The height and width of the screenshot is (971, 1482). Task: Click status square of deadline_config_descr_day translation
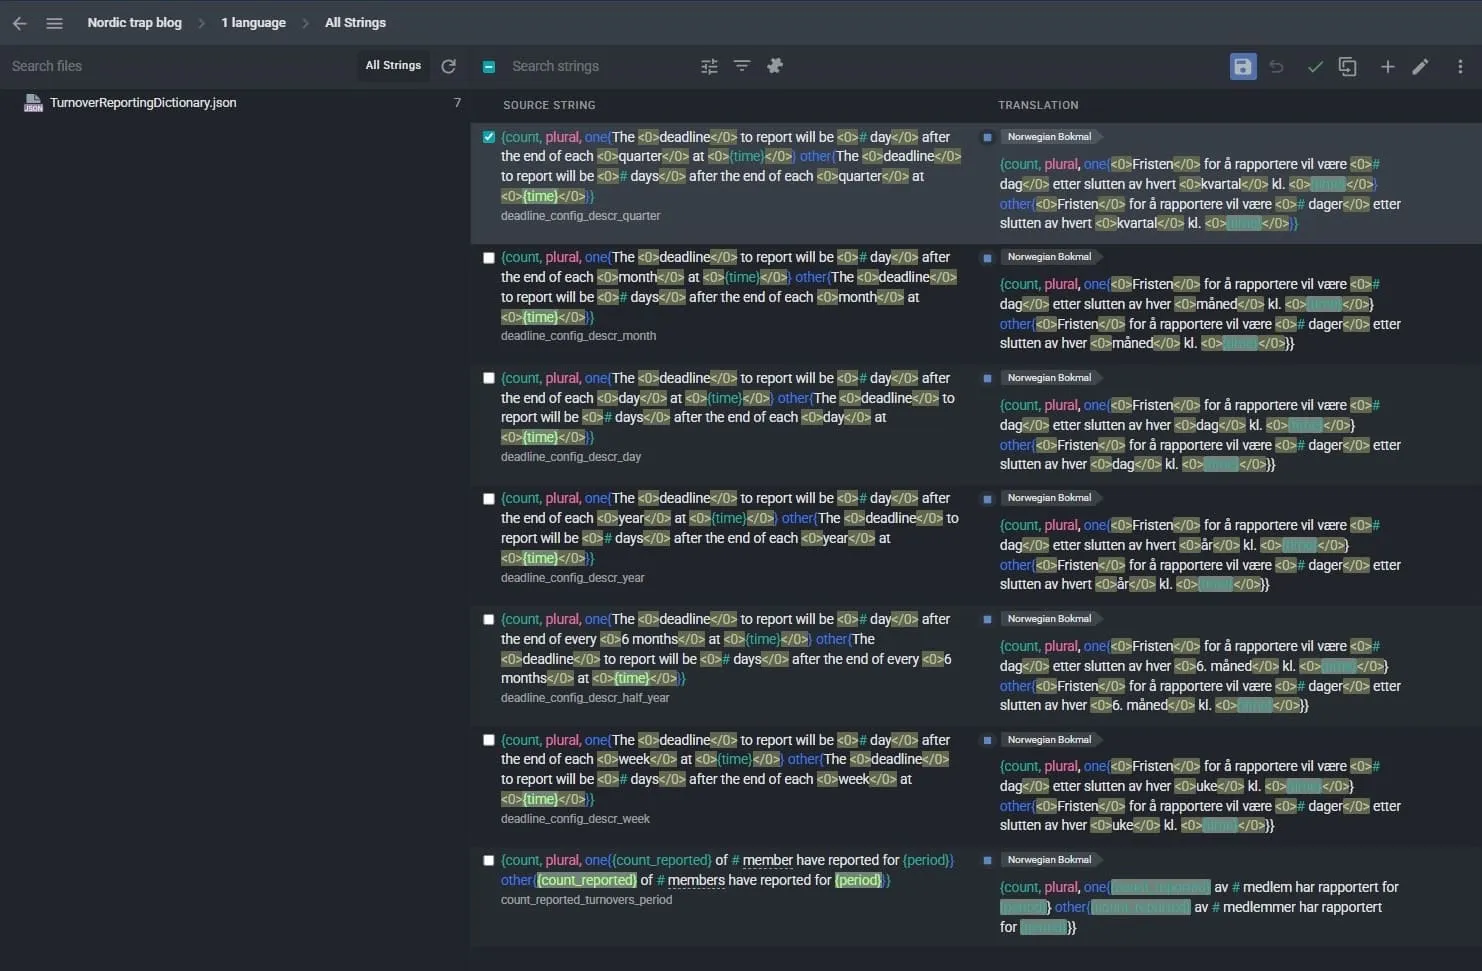pyautogui.click(x=987, y=378)
